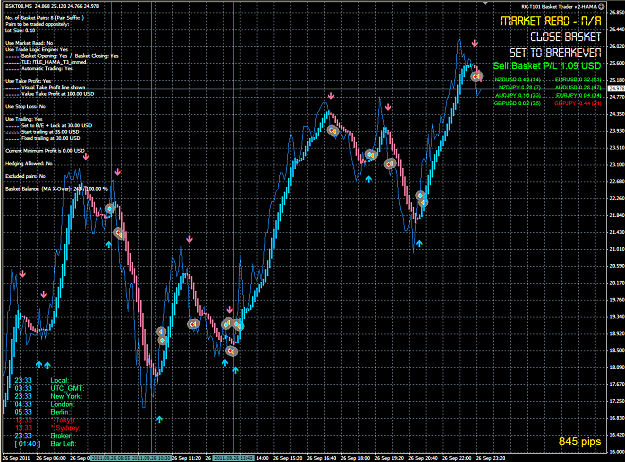The height and width of the screenshot is (462, 625).
Task: Click the Use Trailing: Yes line
Action: (24, 119)
